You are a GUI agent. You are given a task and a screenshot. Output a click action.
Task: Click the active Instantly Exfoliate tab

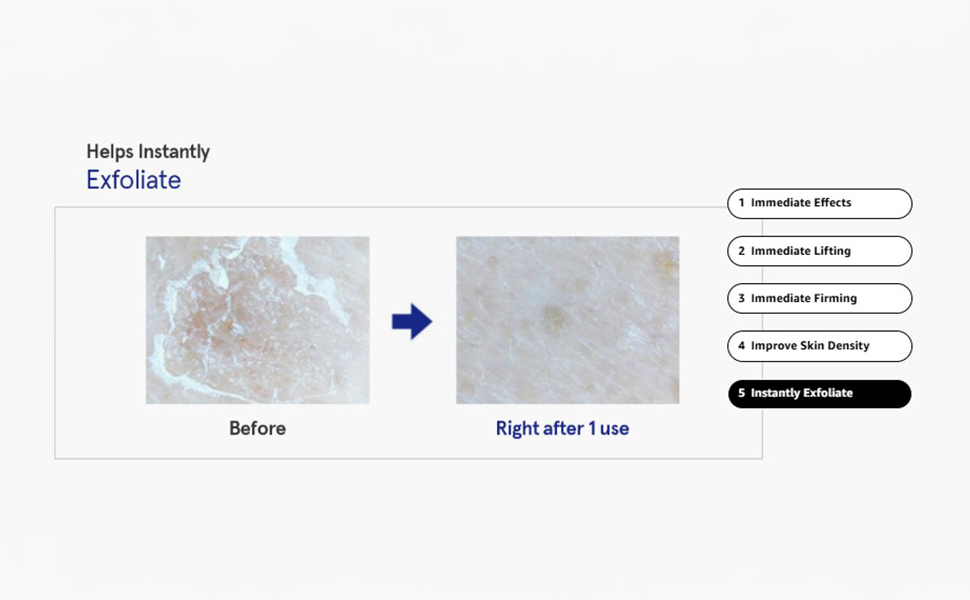(x=819, y=393)
